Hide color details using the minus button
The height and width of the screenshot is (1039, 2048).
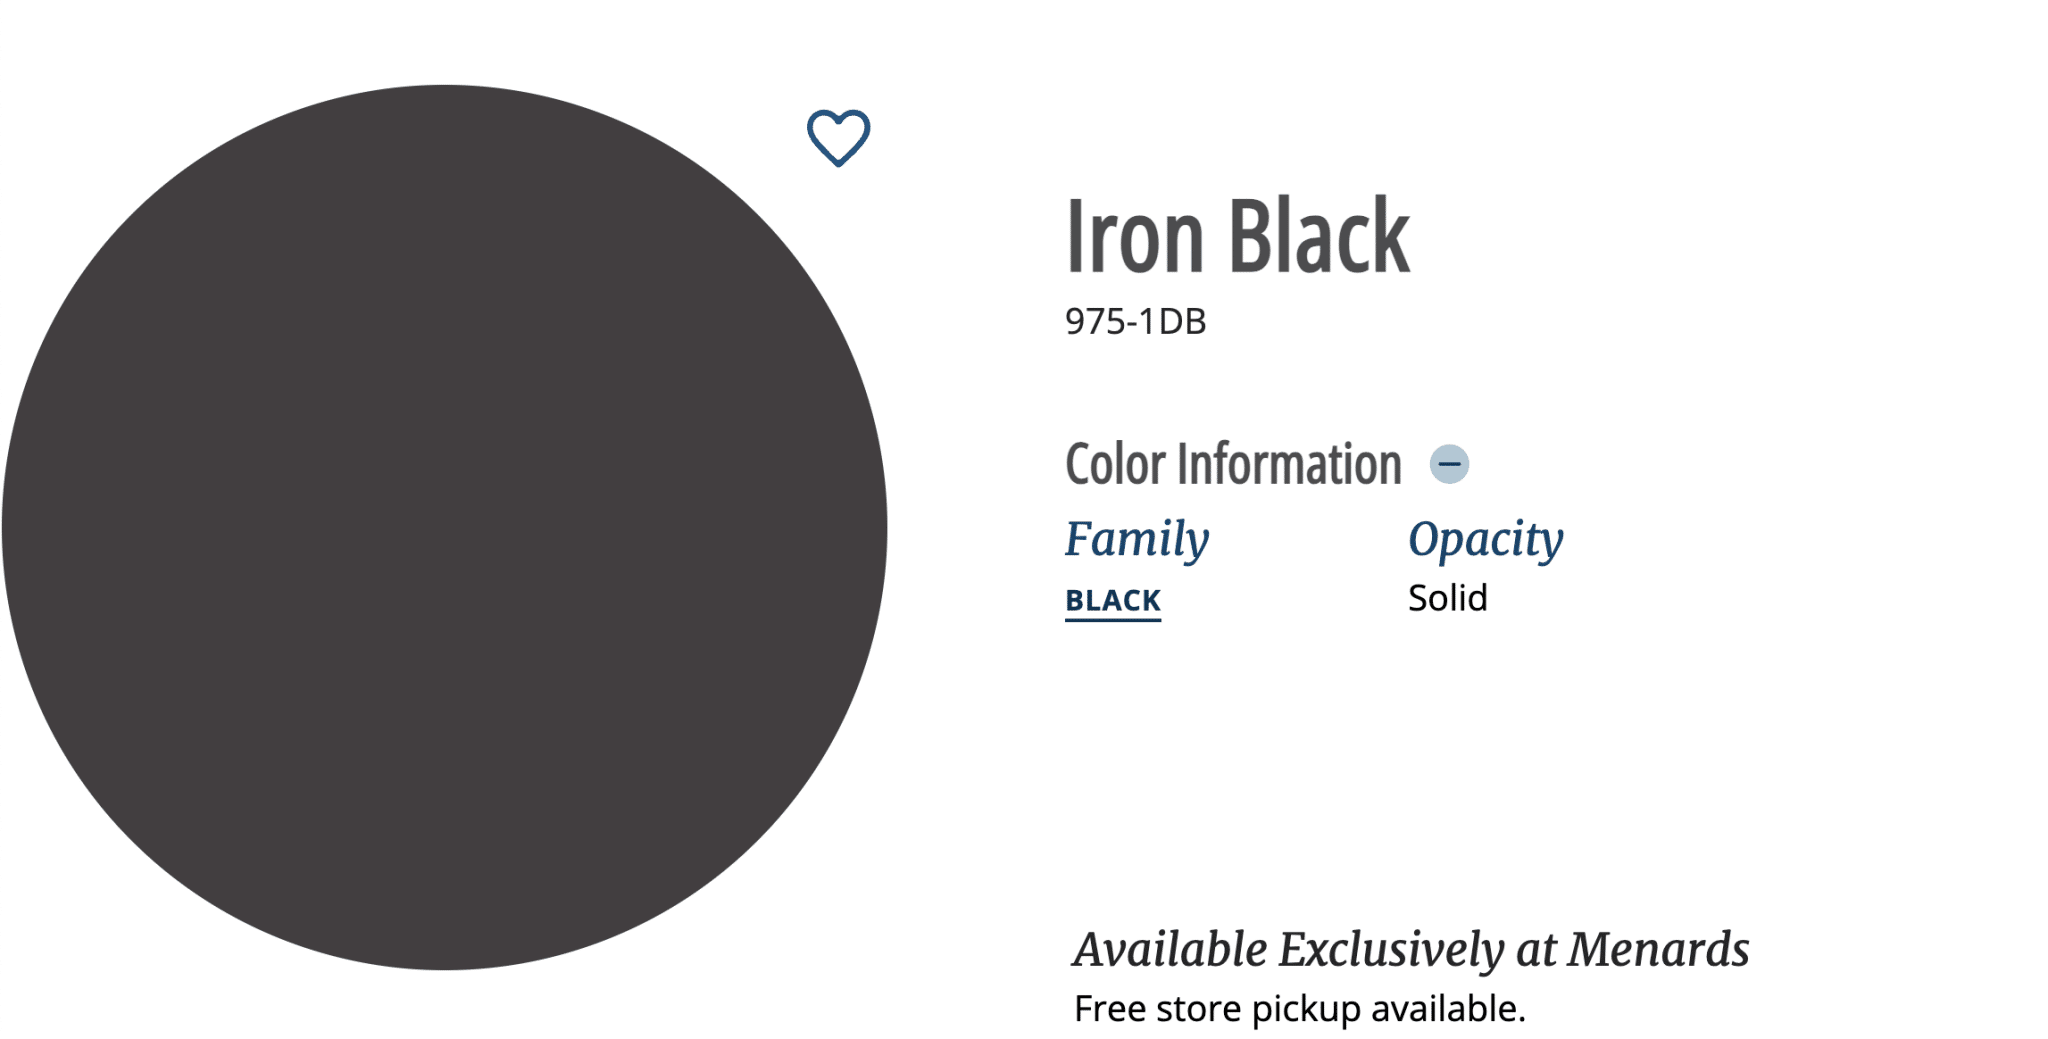click(1449, 464)
